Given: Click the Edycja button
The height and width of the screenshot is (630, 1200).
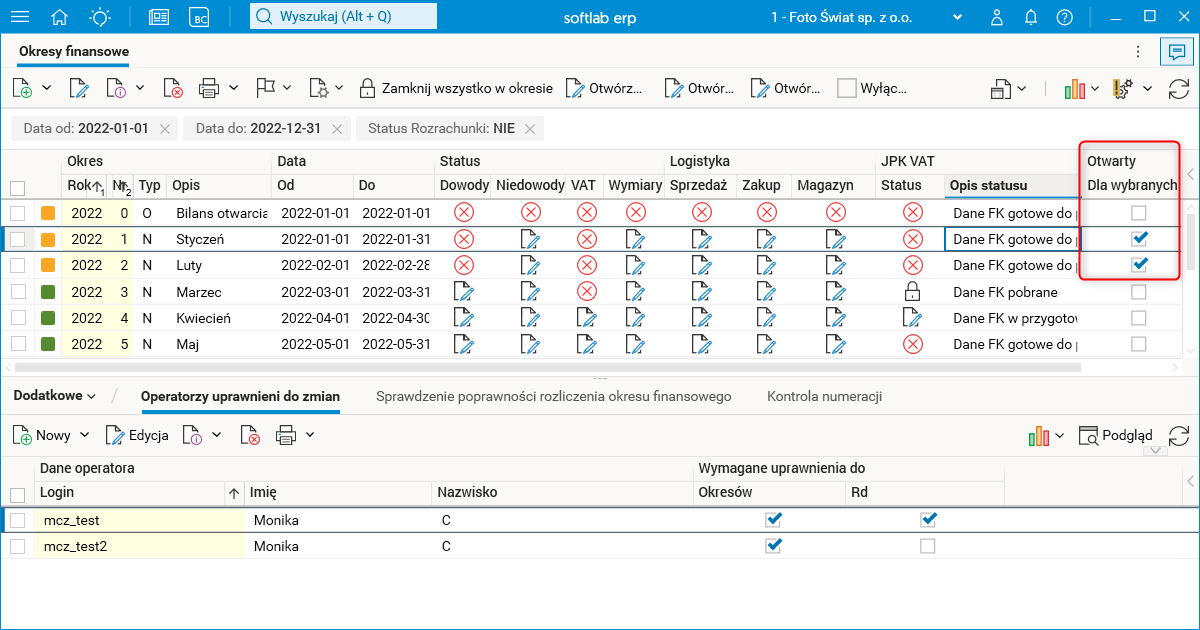Looking at the screenshot, I should pos(137,435).
